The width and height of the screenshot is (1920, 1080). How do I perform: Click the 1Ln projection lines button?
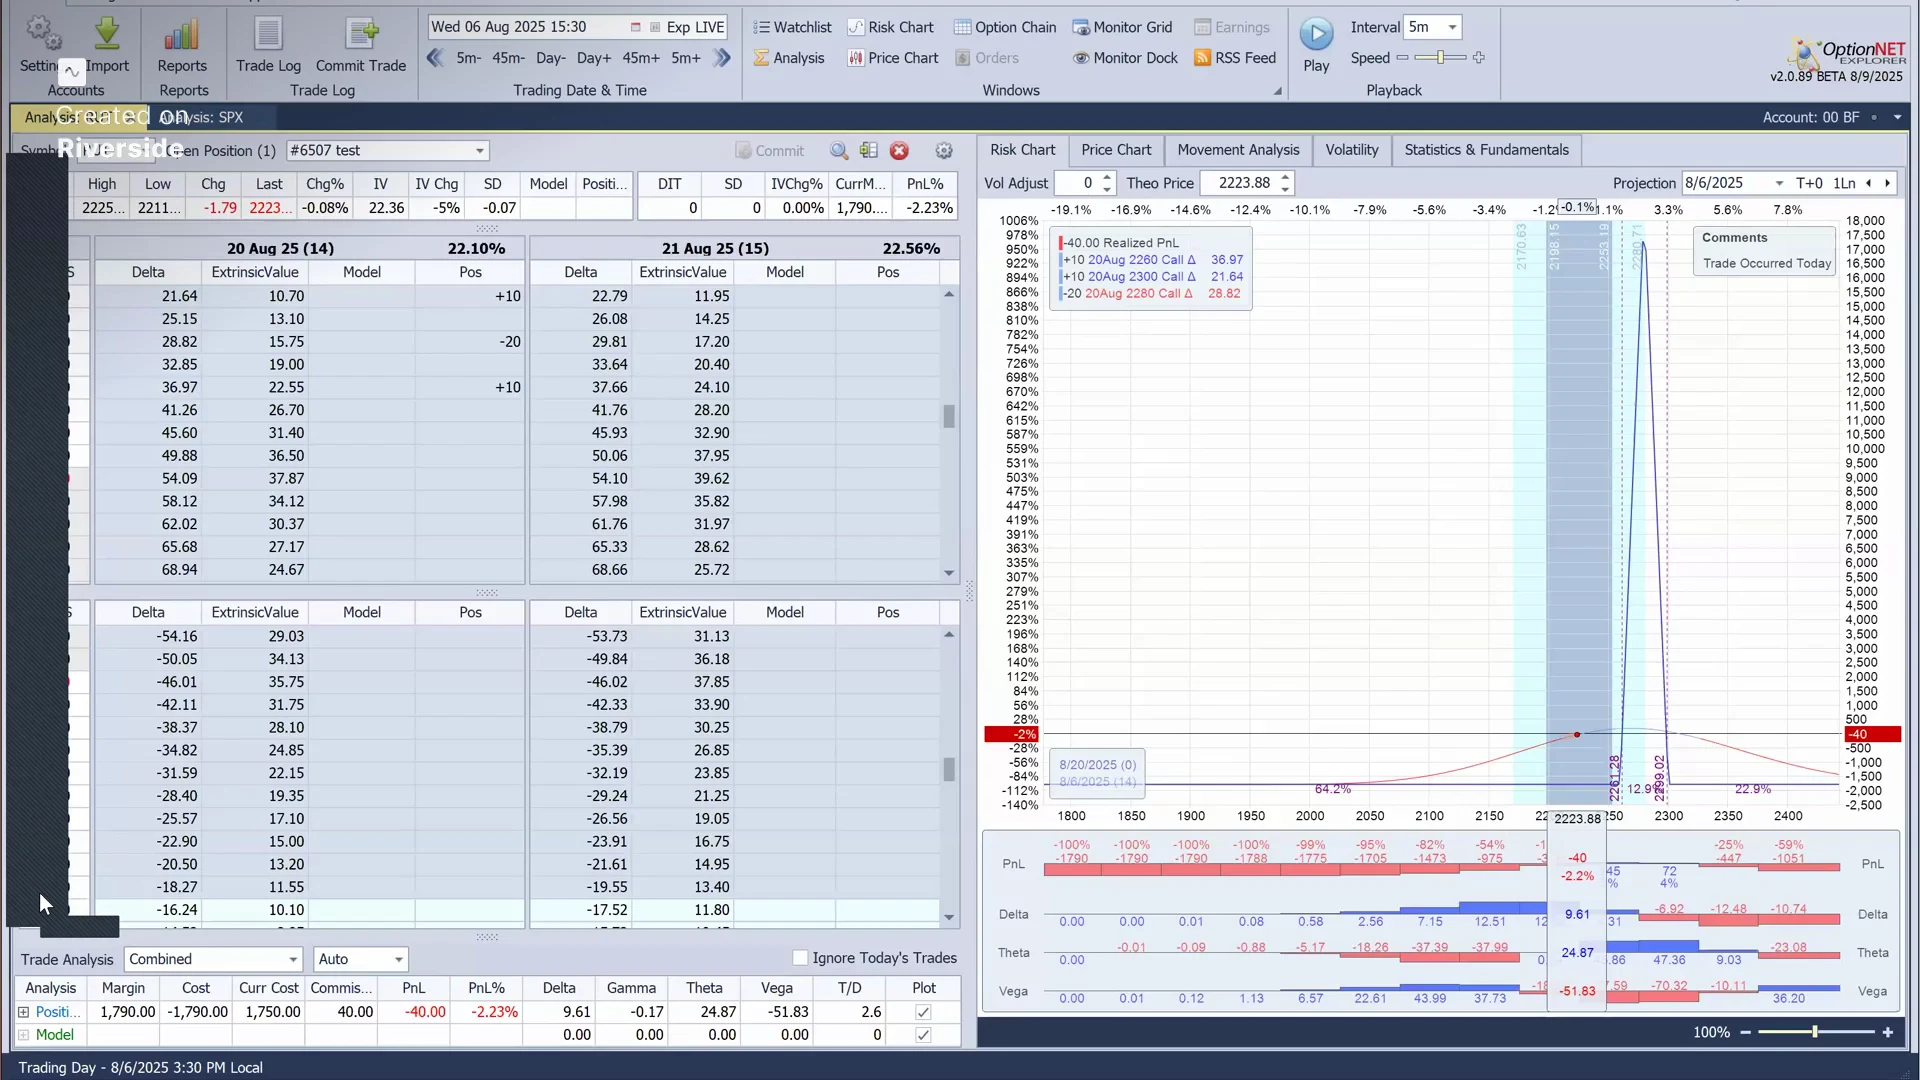(1843, 183)
